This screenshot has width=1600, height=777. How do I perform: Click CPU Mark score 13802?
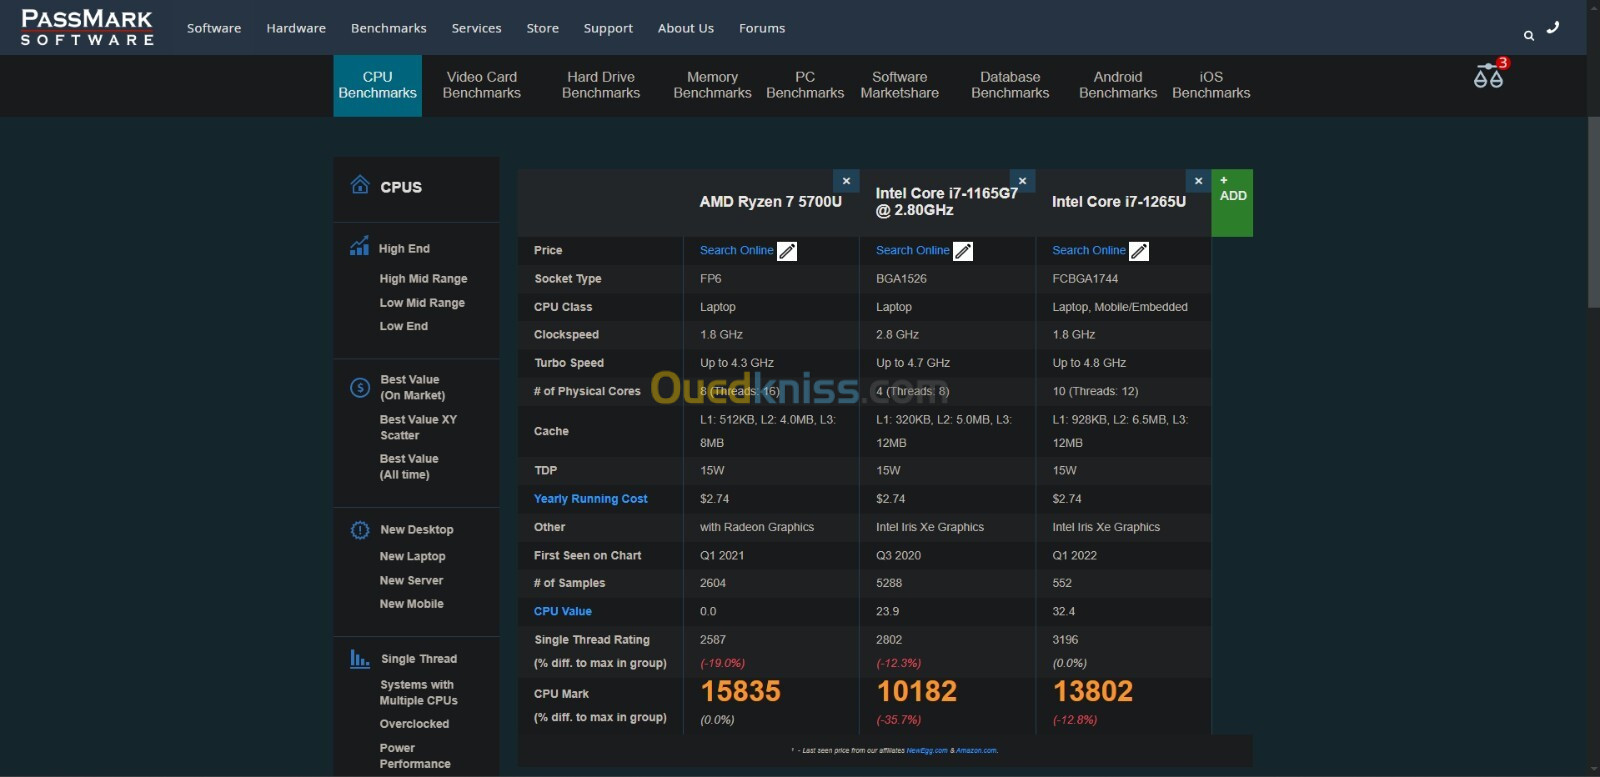pyautogui.click(x=1093, y=691)
